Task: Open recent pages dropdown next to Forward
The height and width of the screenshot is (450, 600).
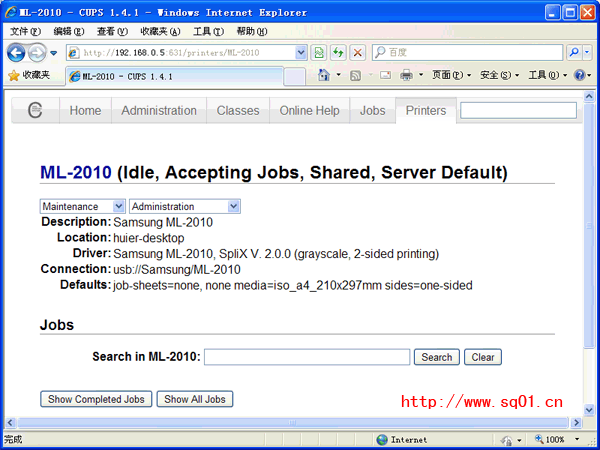Action: pyautogui.click(x=54, y=53)
